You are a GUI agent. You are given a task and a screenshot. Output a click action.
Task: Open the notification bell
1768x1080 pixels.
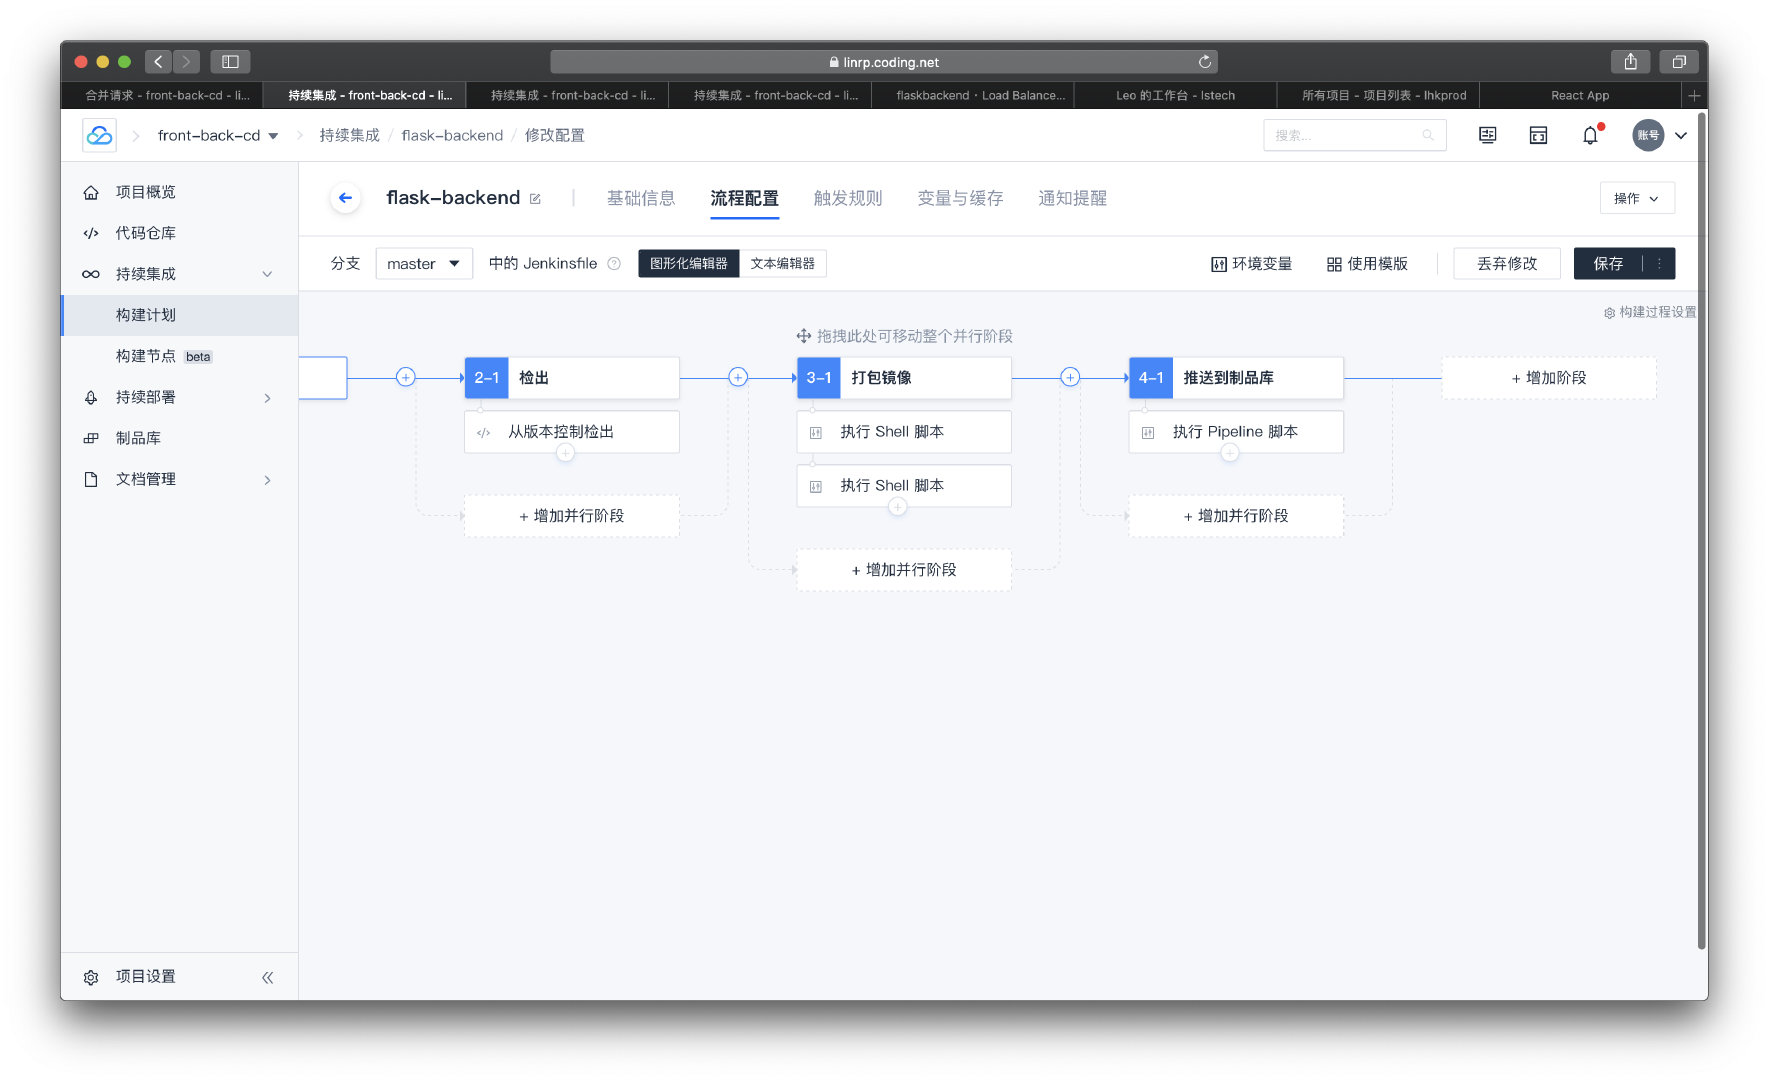pos(1590,135)
